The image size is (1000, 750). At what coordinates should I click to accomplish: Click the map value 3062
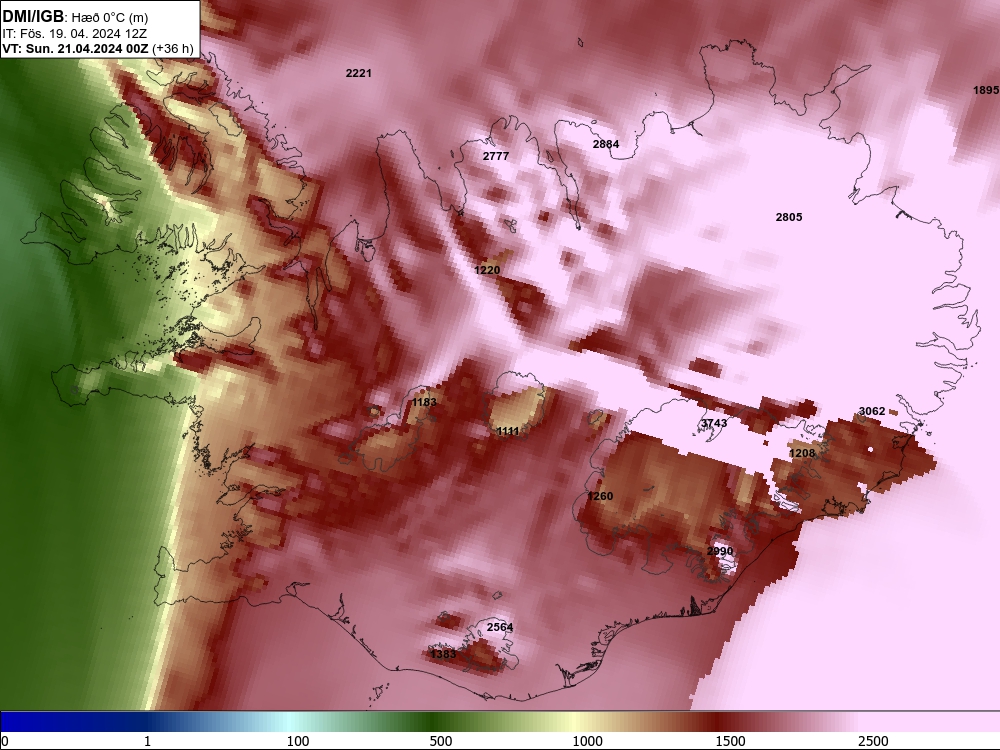(x=872, y=411)
